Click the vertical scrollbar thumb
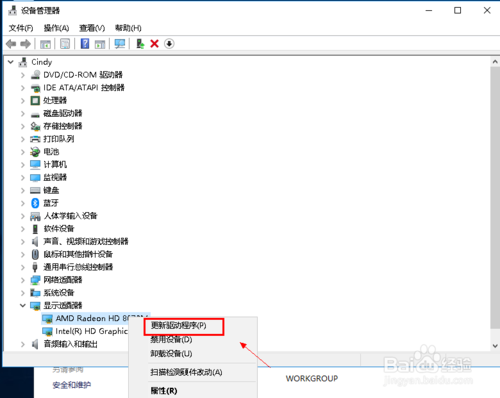Image resolution: width=500 pixels, height=398 pixels. tap(495, 197)
